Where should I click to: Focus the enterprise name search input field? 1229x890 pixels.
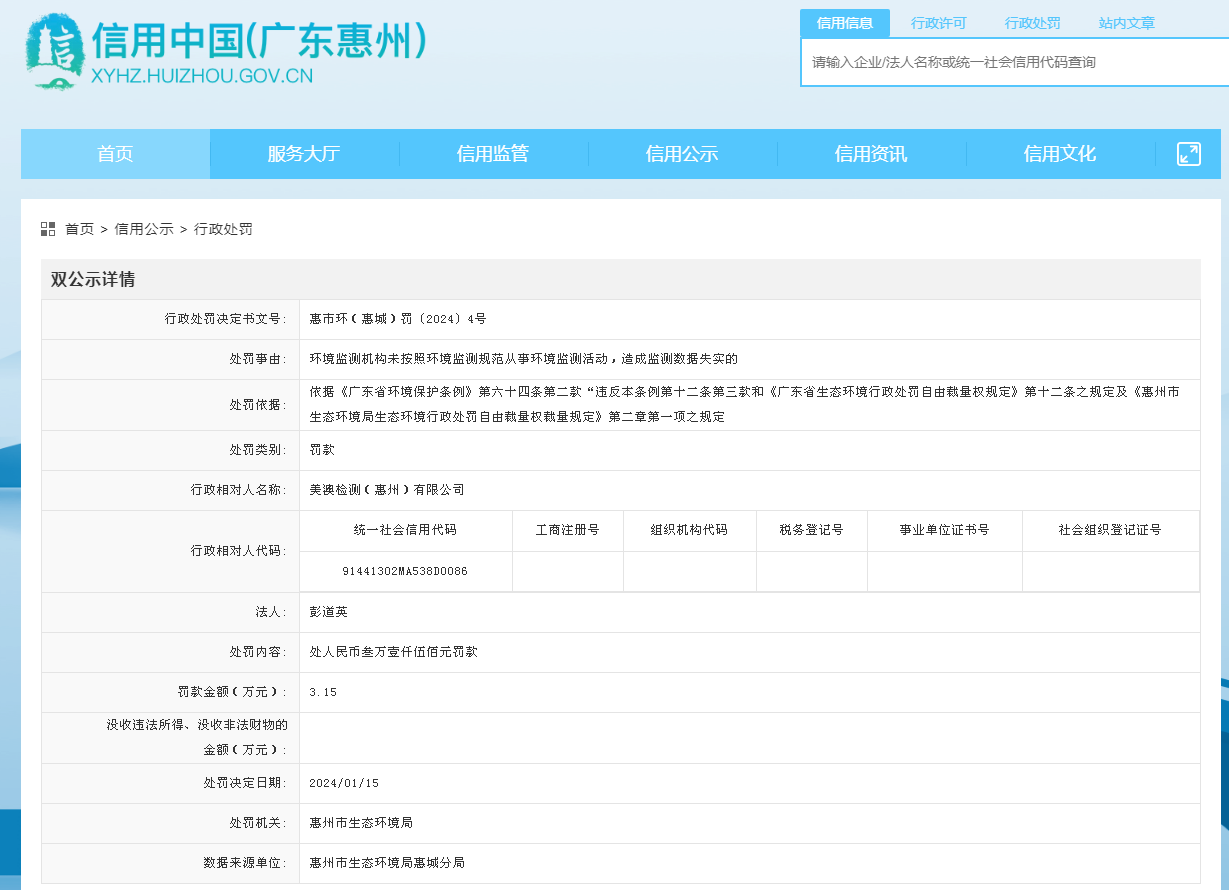coord(1015,62)
